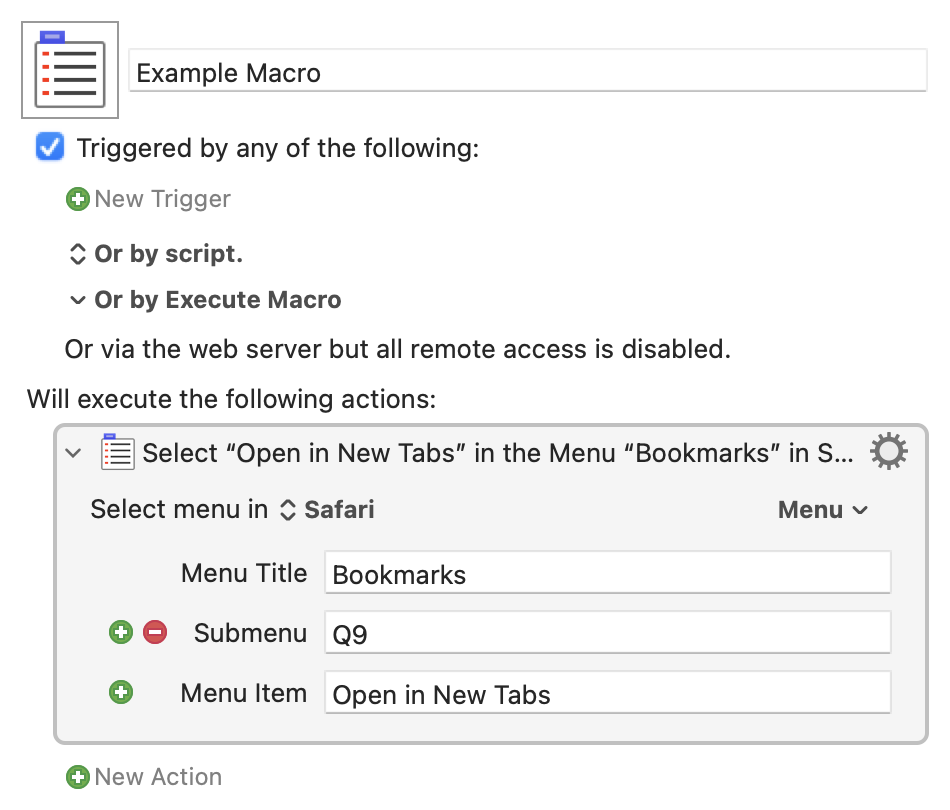The height and width of the screenshot is (810, 950).
Task: Collapse the Or by Execute Macro section
Action: (x=78, y=300)
